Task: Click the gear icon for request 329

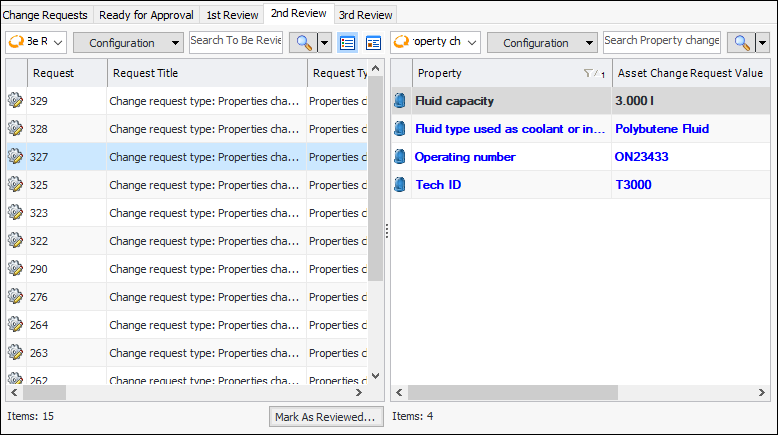Action: [x=15, y=101]
